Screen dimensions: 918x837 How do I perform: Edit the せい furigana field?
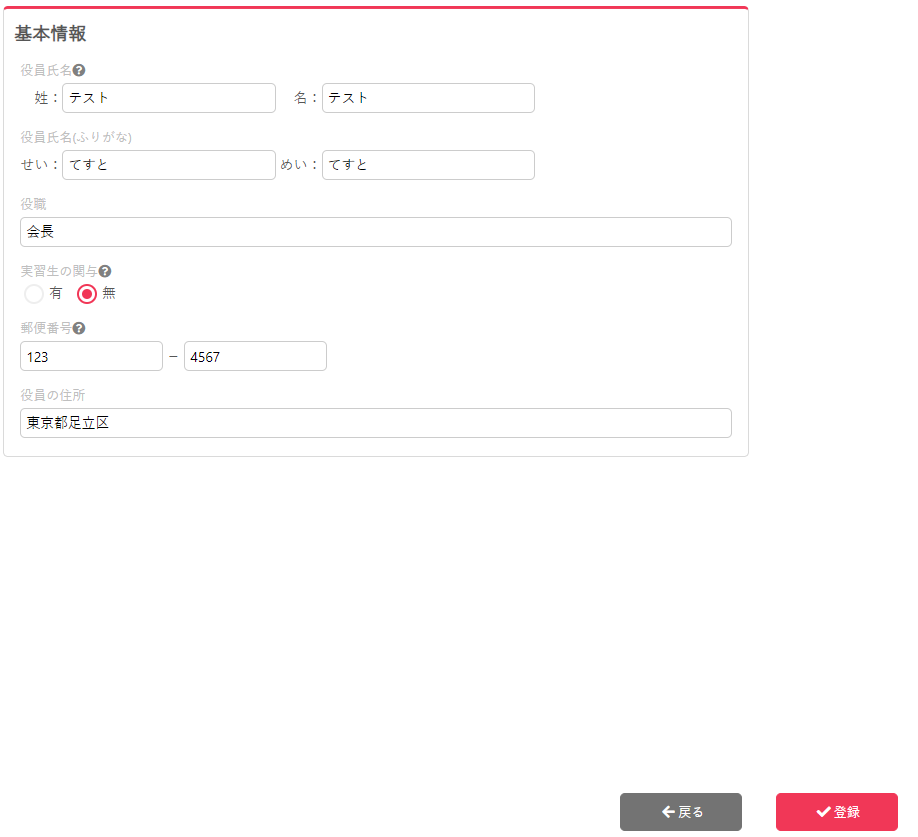coord(168,165)
